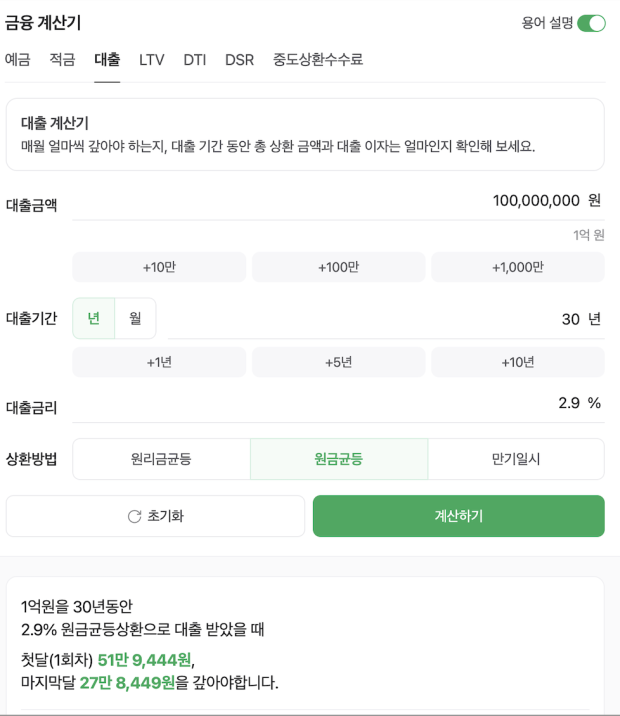The width and height of the screenshot is (620, 716).
Task: Add +5년 to loan period
Action: point(338,362)
